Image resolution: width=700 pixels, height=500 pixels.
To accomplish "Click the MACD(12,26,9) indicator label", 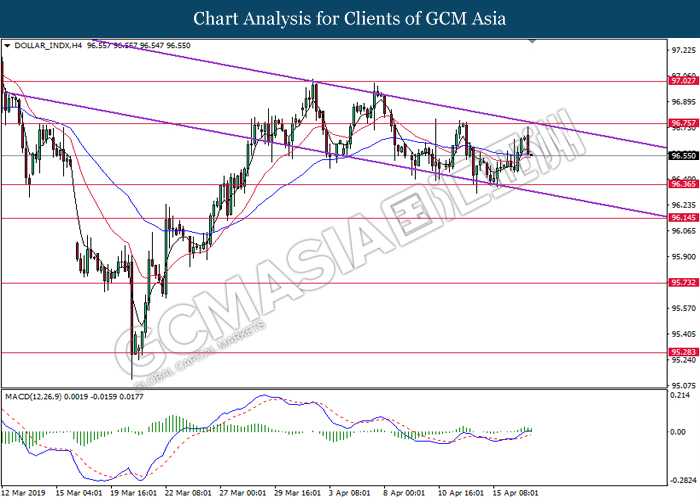I will tap(33, 396).
